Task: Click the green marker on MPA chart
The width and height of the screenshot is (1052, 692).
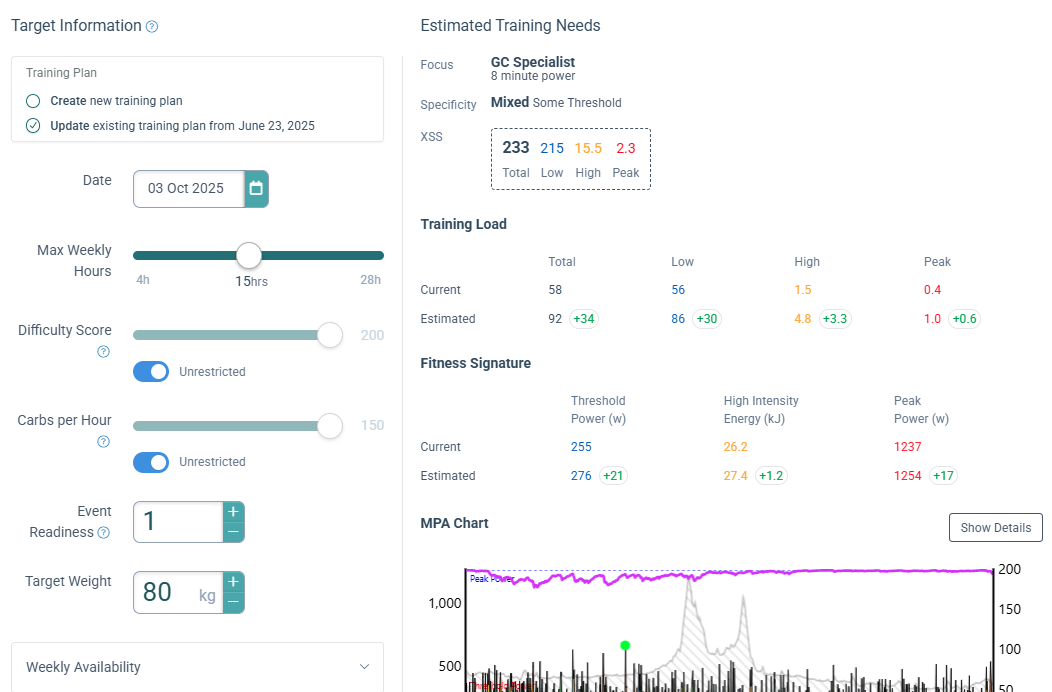Action: (x=625, y=646)
